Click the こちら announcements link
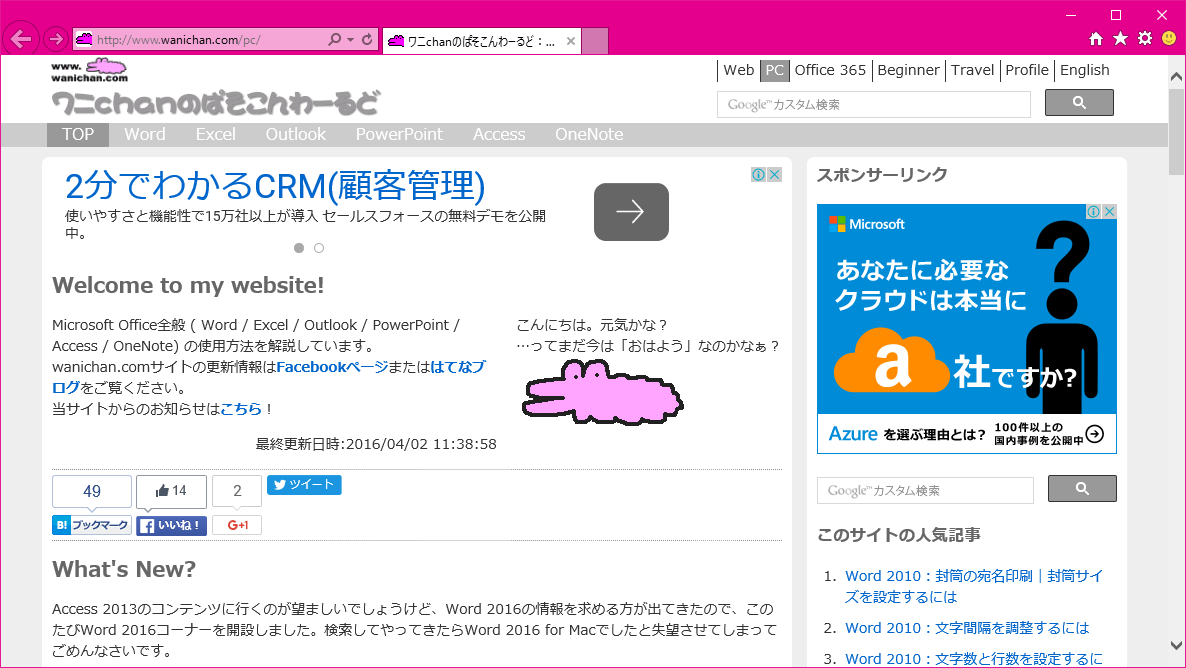The height and width of the screenshot is (668, 1186). tap(241, 409)
